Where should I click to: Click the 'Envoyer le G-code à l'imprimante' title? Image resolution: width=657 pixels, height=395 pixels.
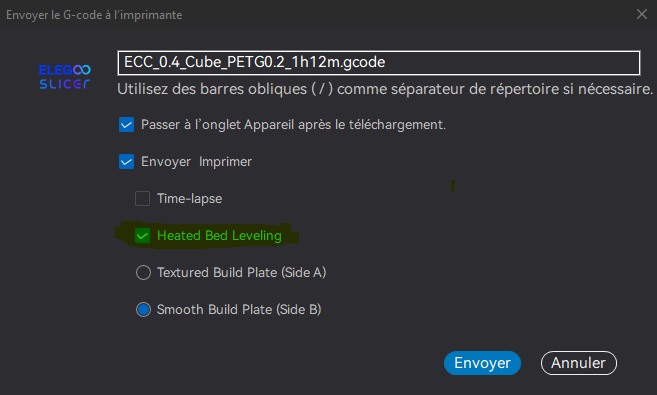94,15
